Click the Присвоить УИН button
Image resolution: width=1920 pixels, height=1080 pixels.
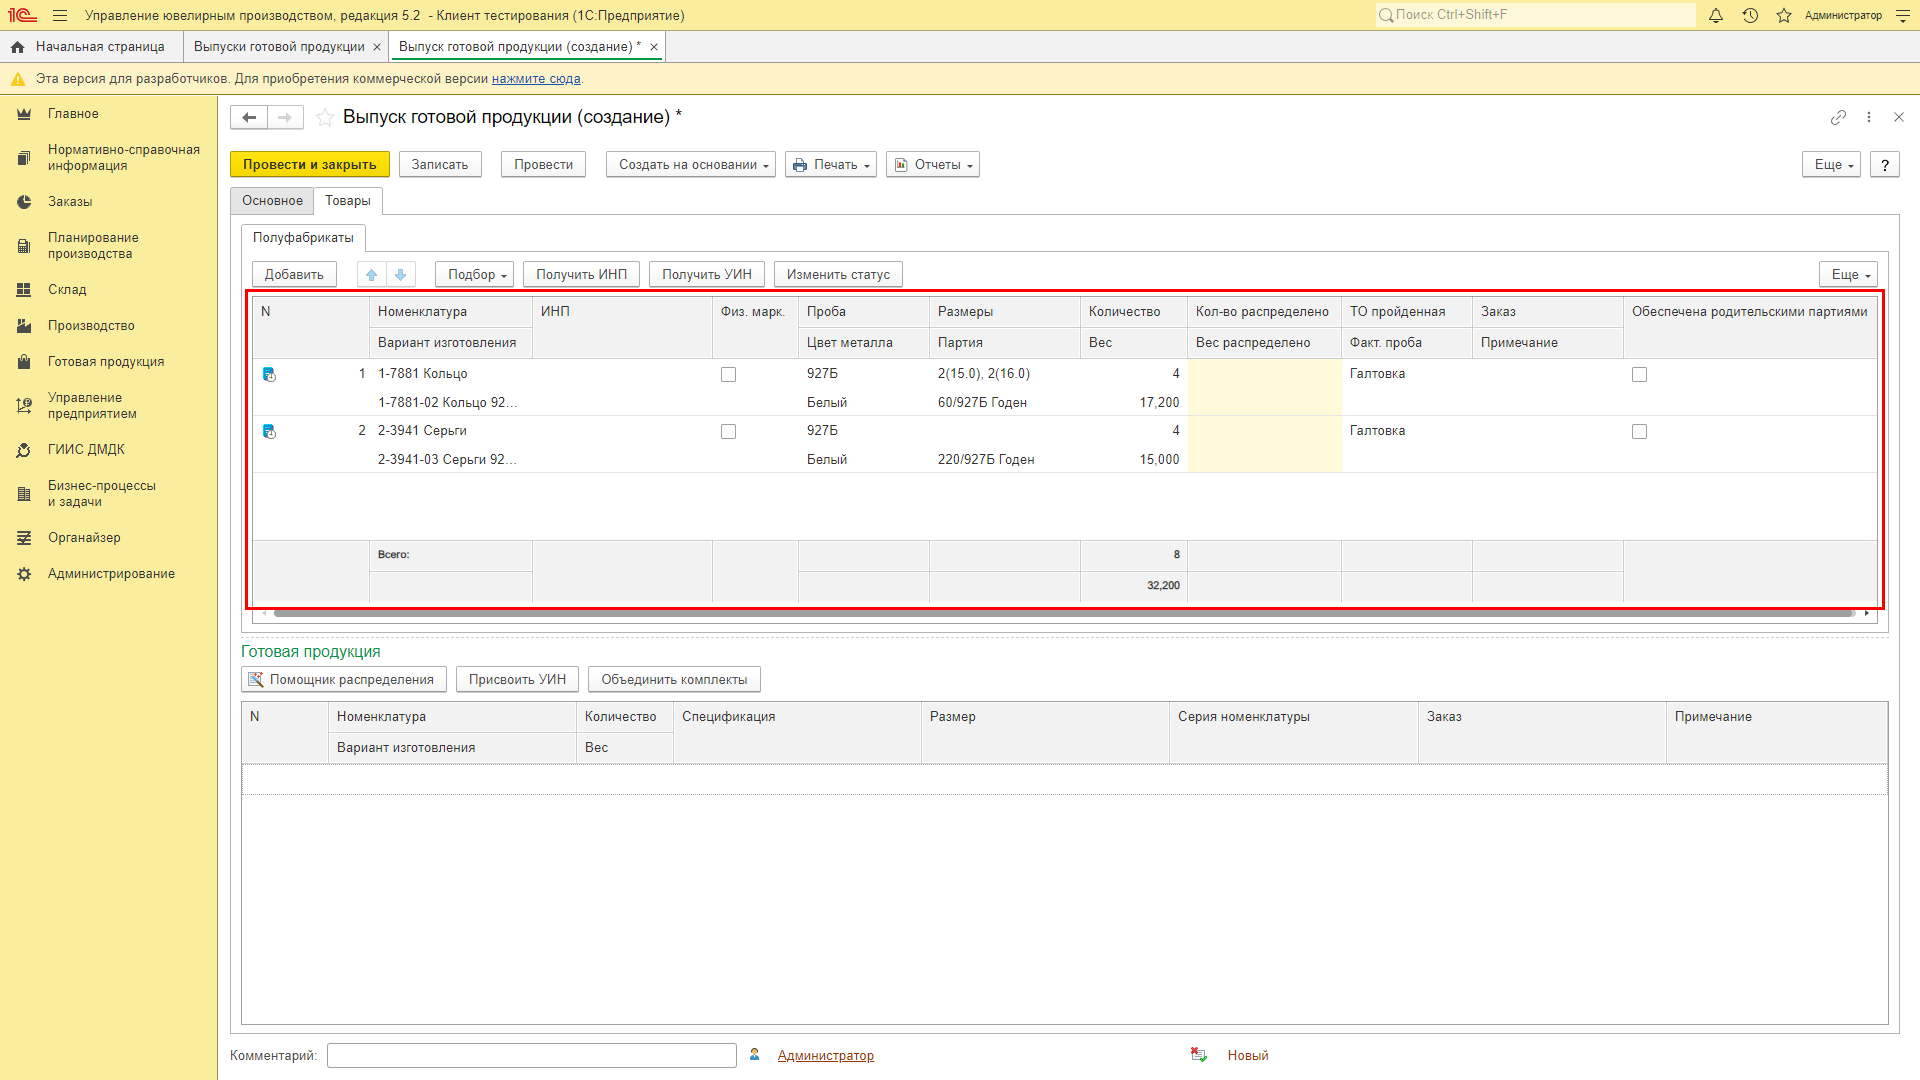coord(517,680)
